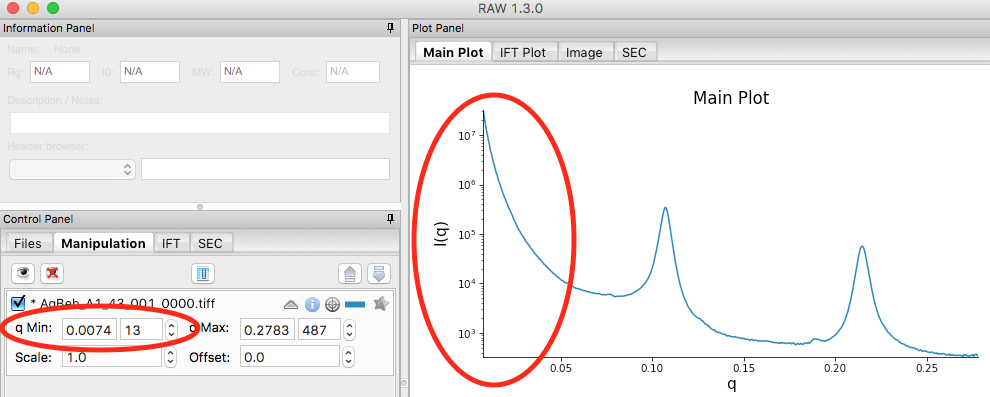990x397 pixels.
Task: Click the hide all (red X) button
Action: point(52,273)
